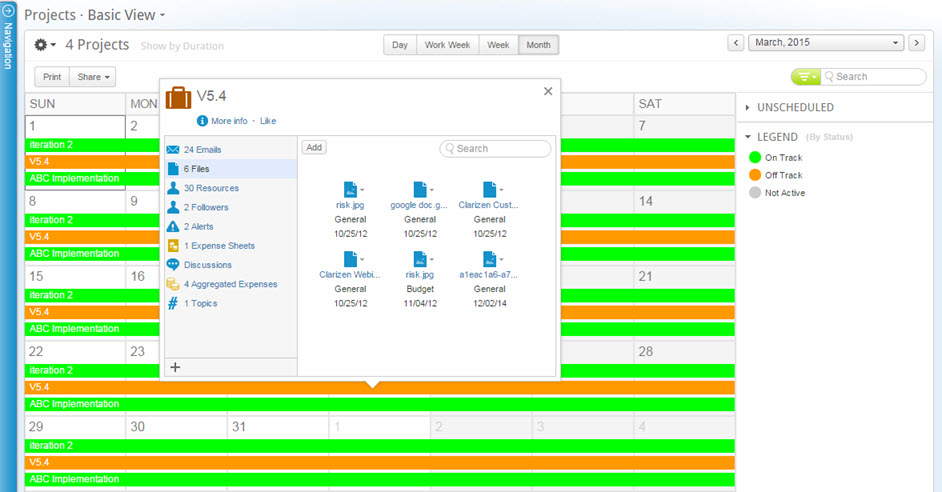Screen dimensions: 942x492
Task: Open google doc file dropdown arrow
Action: [x=432, y=190]
